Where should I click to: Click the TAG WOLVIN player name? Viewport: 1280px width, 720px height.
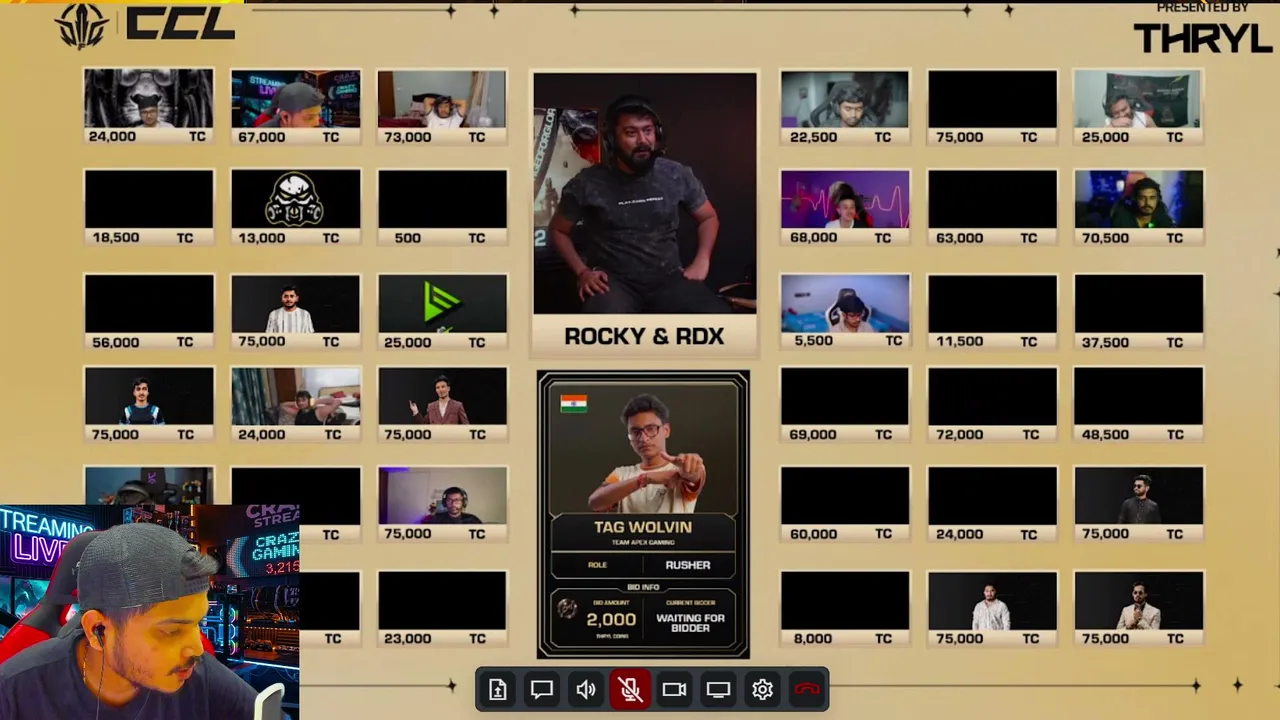[x=643, y=527]
